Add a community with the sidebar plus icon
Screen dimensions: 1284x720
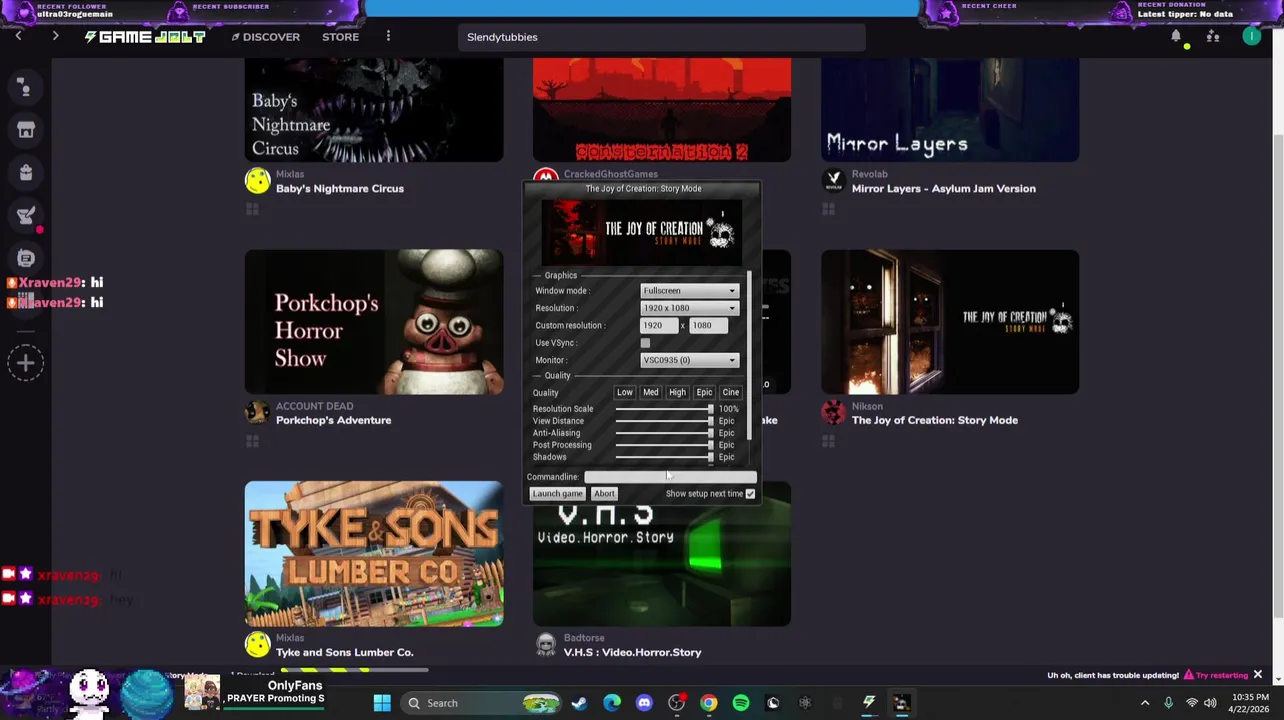pos(26,363)
